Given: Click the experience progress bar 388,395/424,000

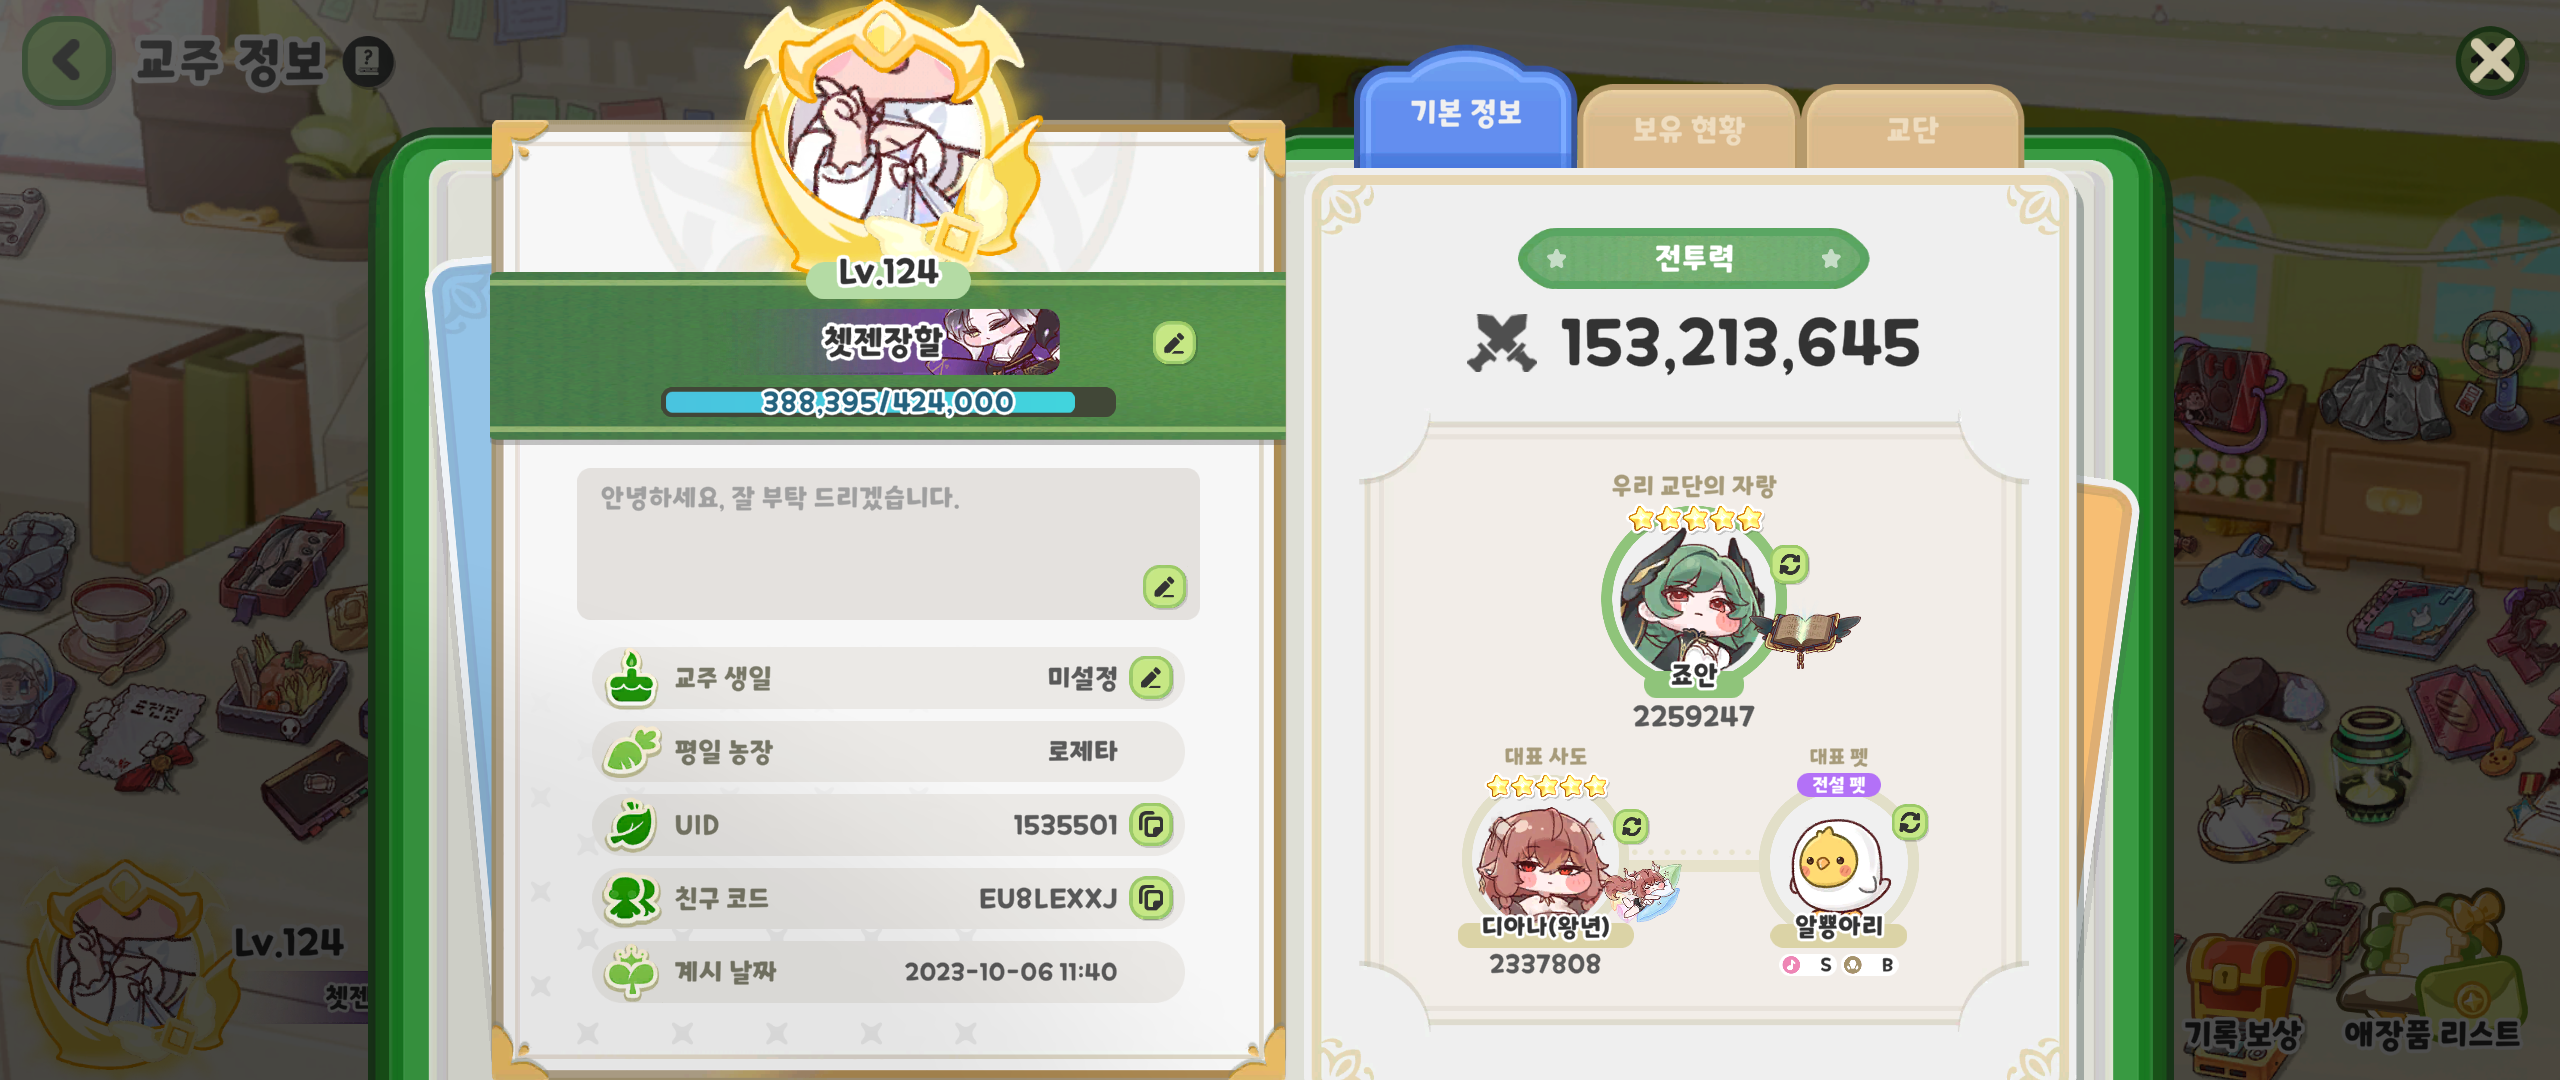Looking at the screenshot, I should pos(888,402).
